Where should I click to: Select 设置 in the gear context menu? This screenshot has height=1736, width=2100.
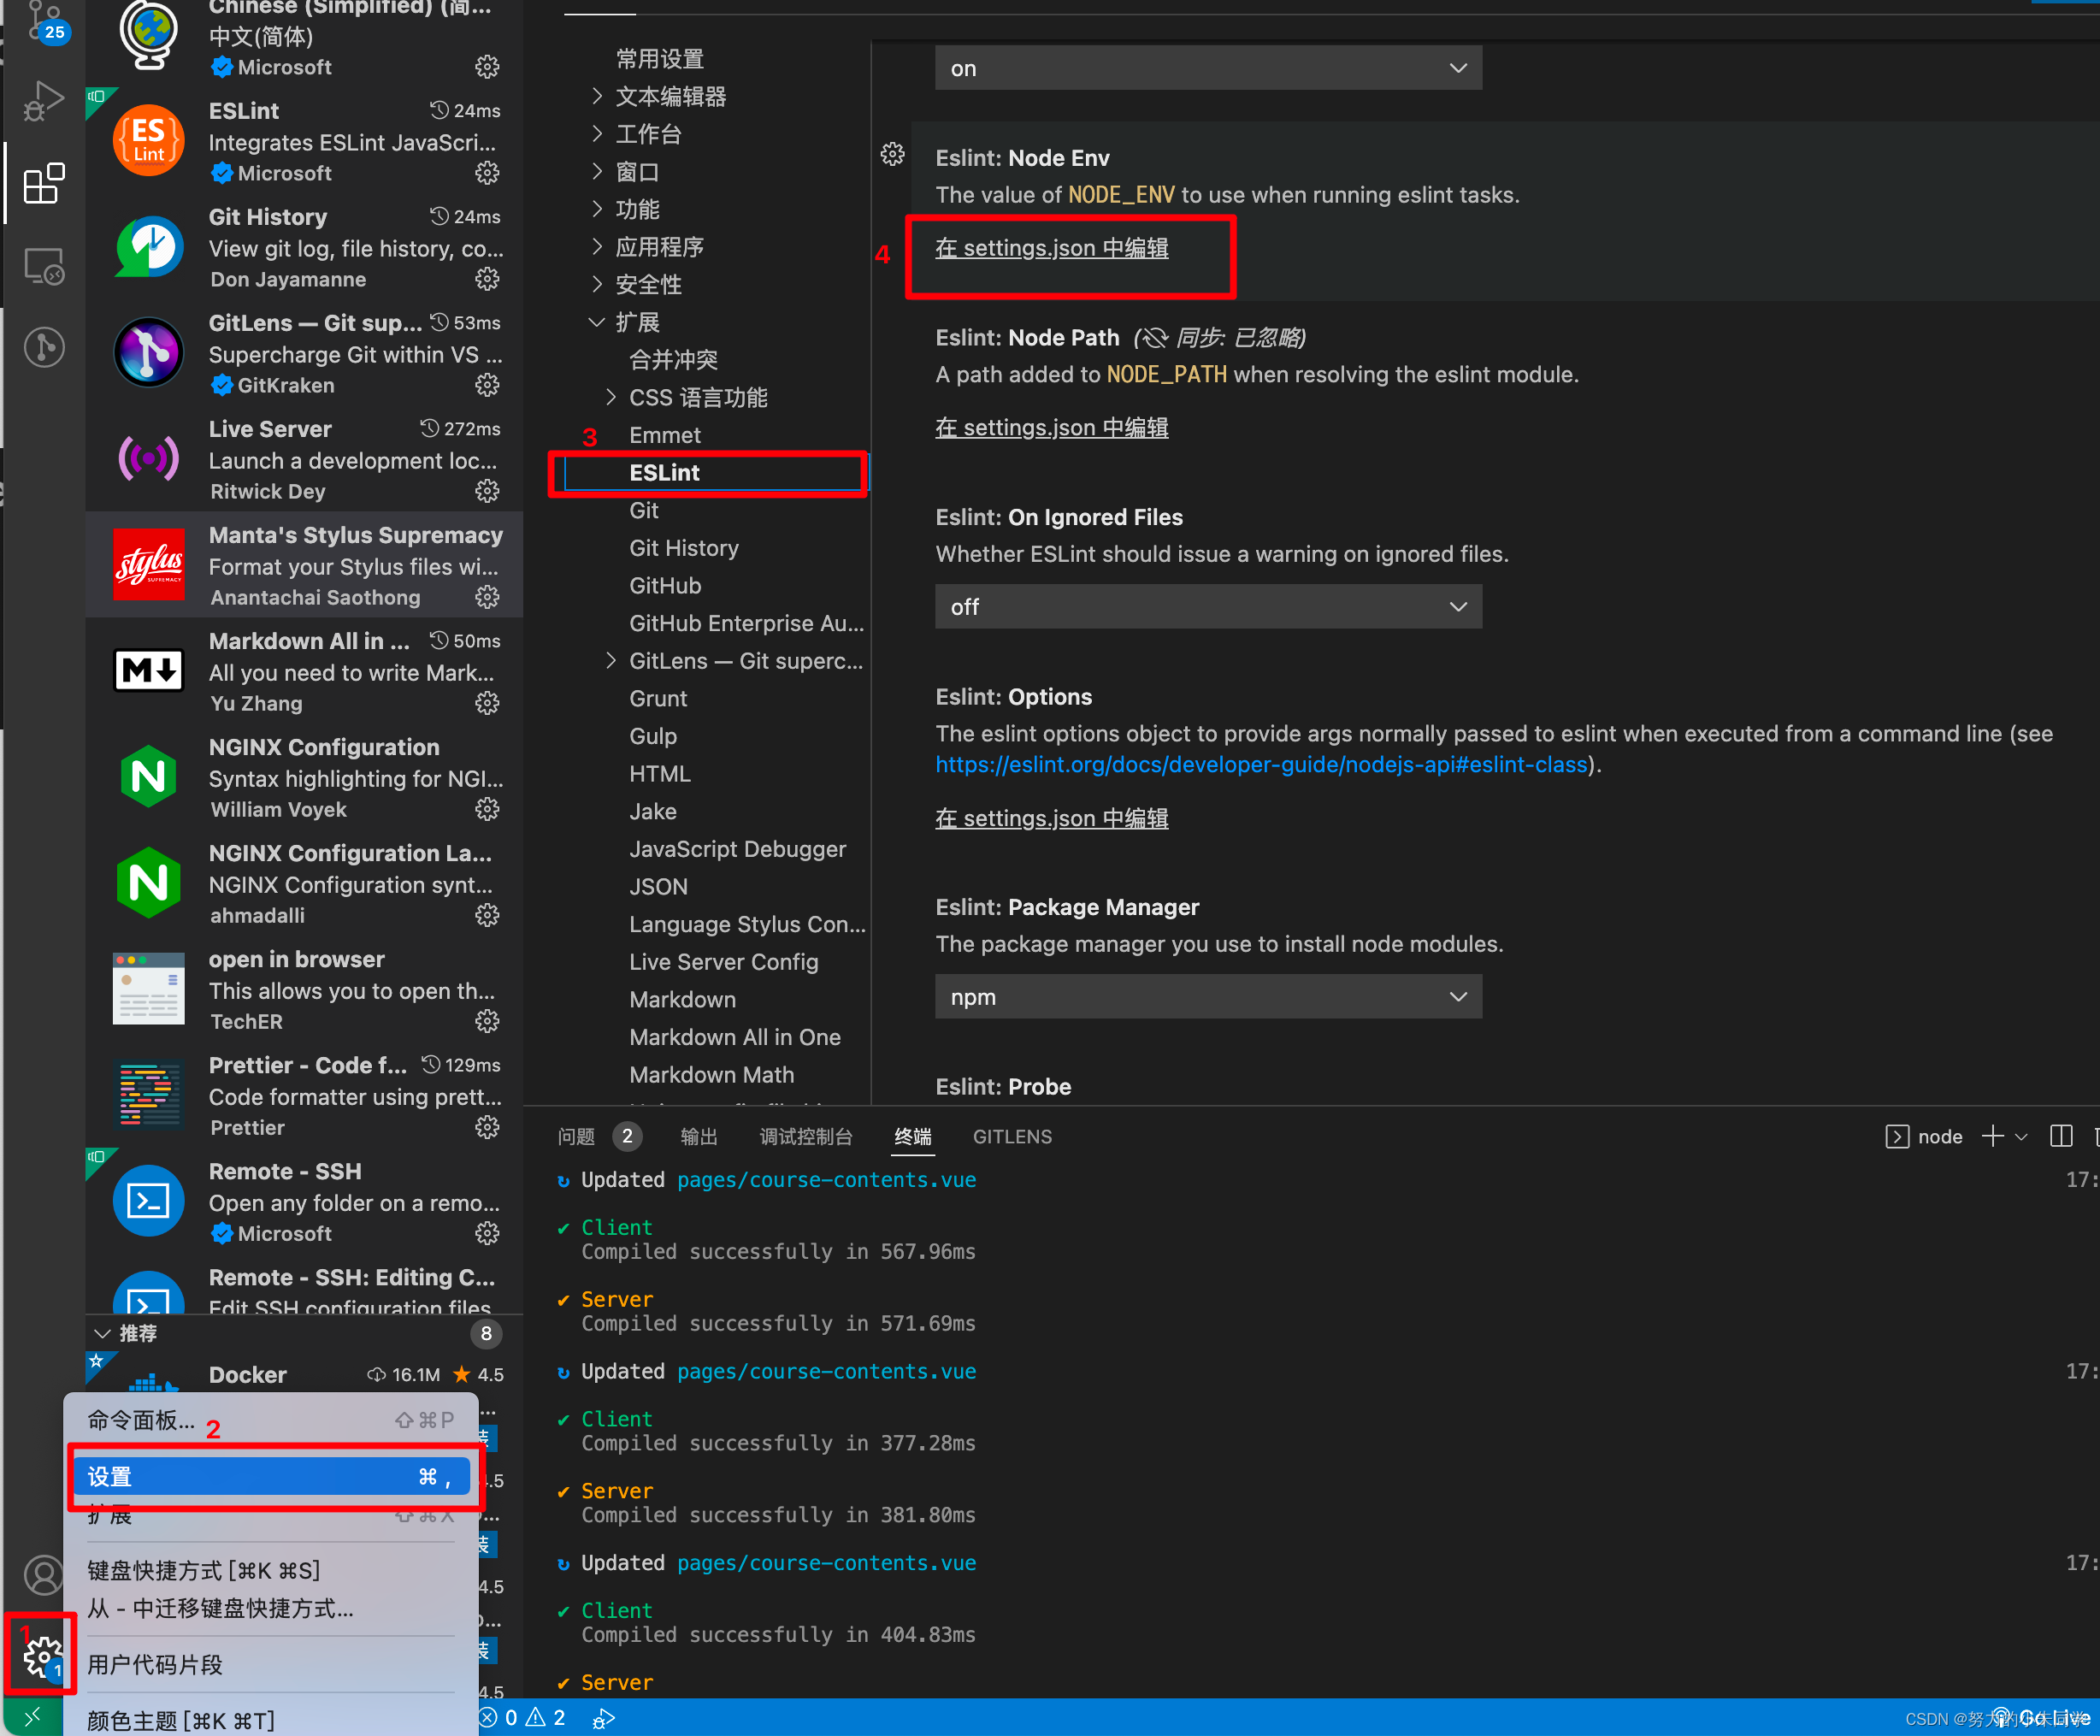point(270,1477)
